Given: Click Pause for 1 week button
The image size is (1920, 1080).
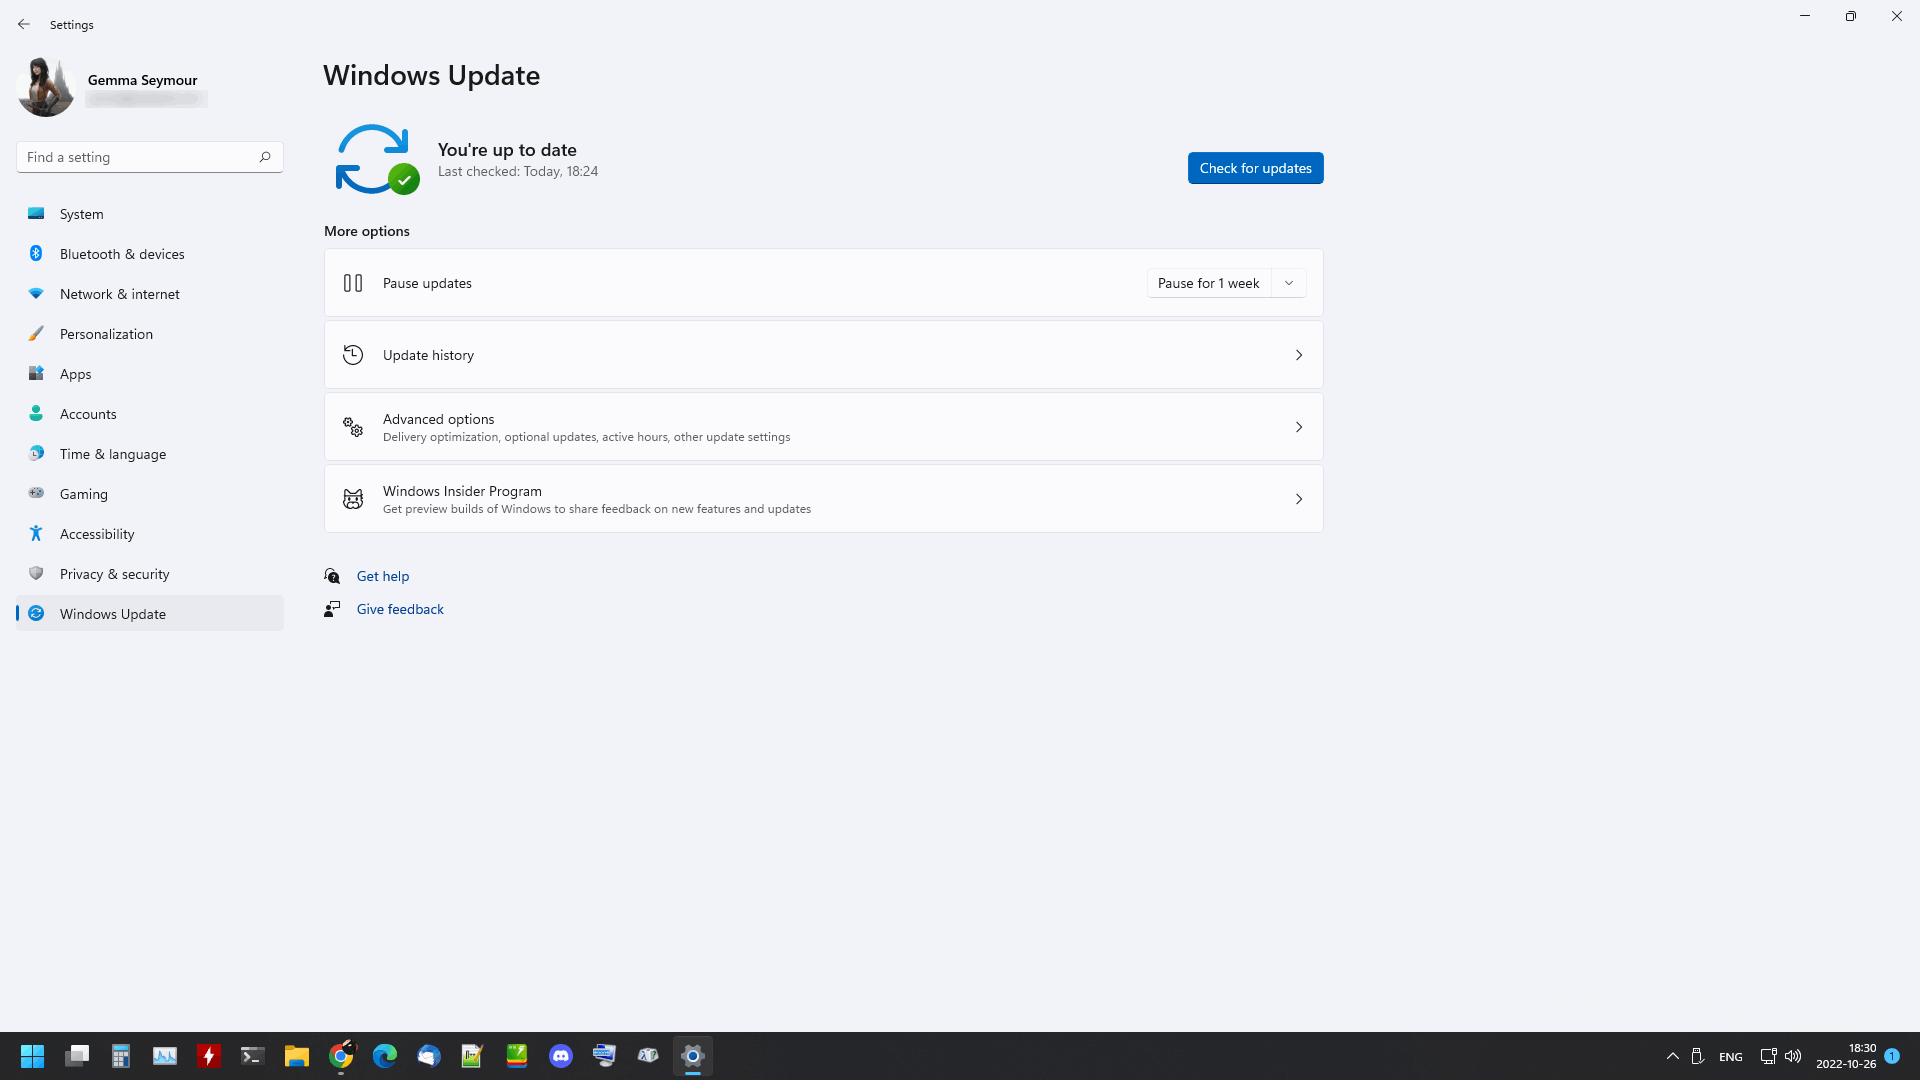Looking at the screenshot, I should click(x=1208, y=283).
